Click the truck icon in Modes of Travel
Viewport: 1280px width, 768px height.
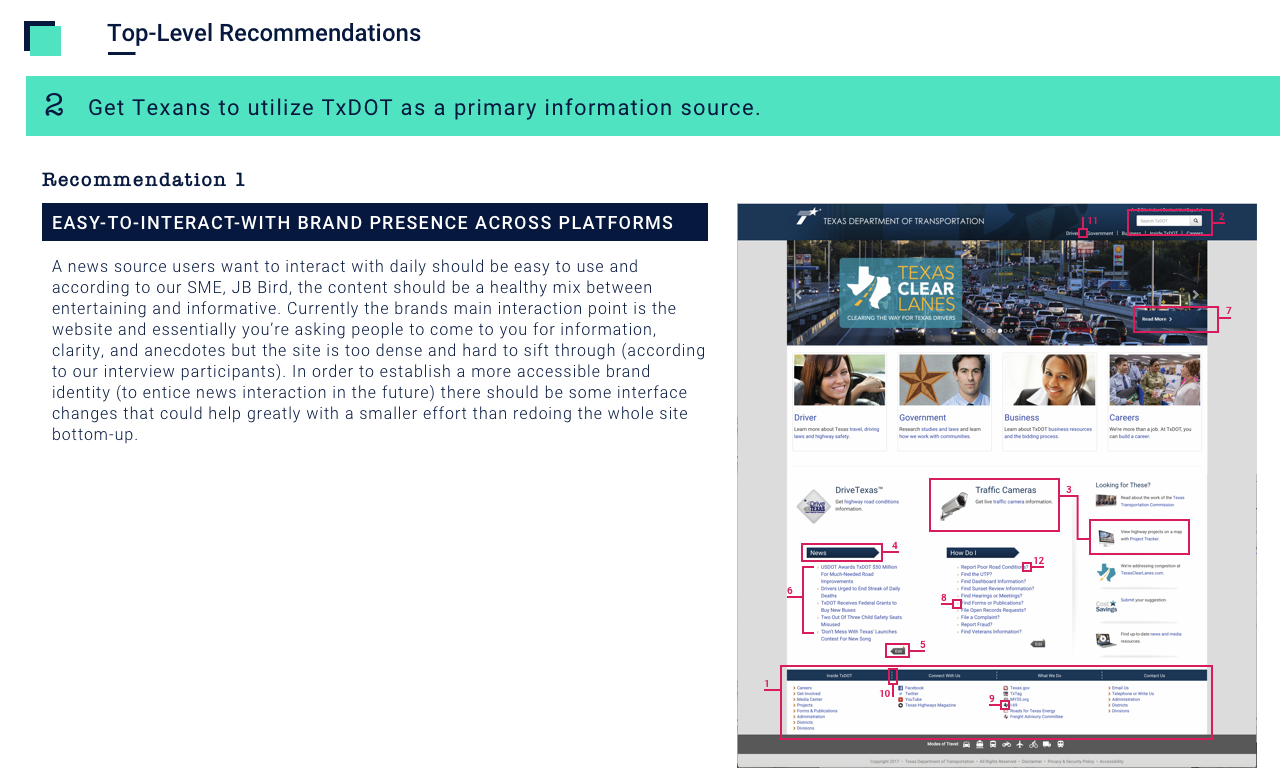pyautogui.click(x=1047, y=744)
